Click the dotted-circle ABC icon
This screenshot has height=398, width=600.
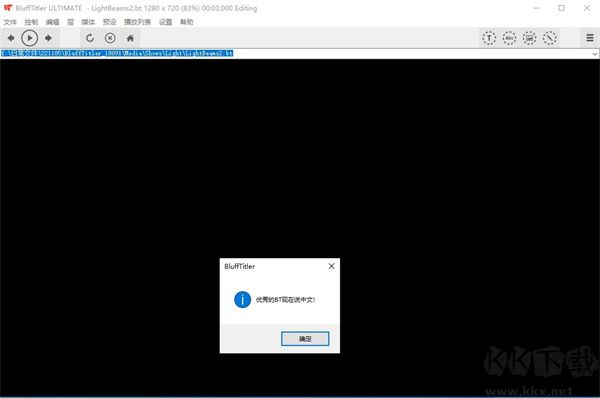pyautogui.click(x=509, y=38)
